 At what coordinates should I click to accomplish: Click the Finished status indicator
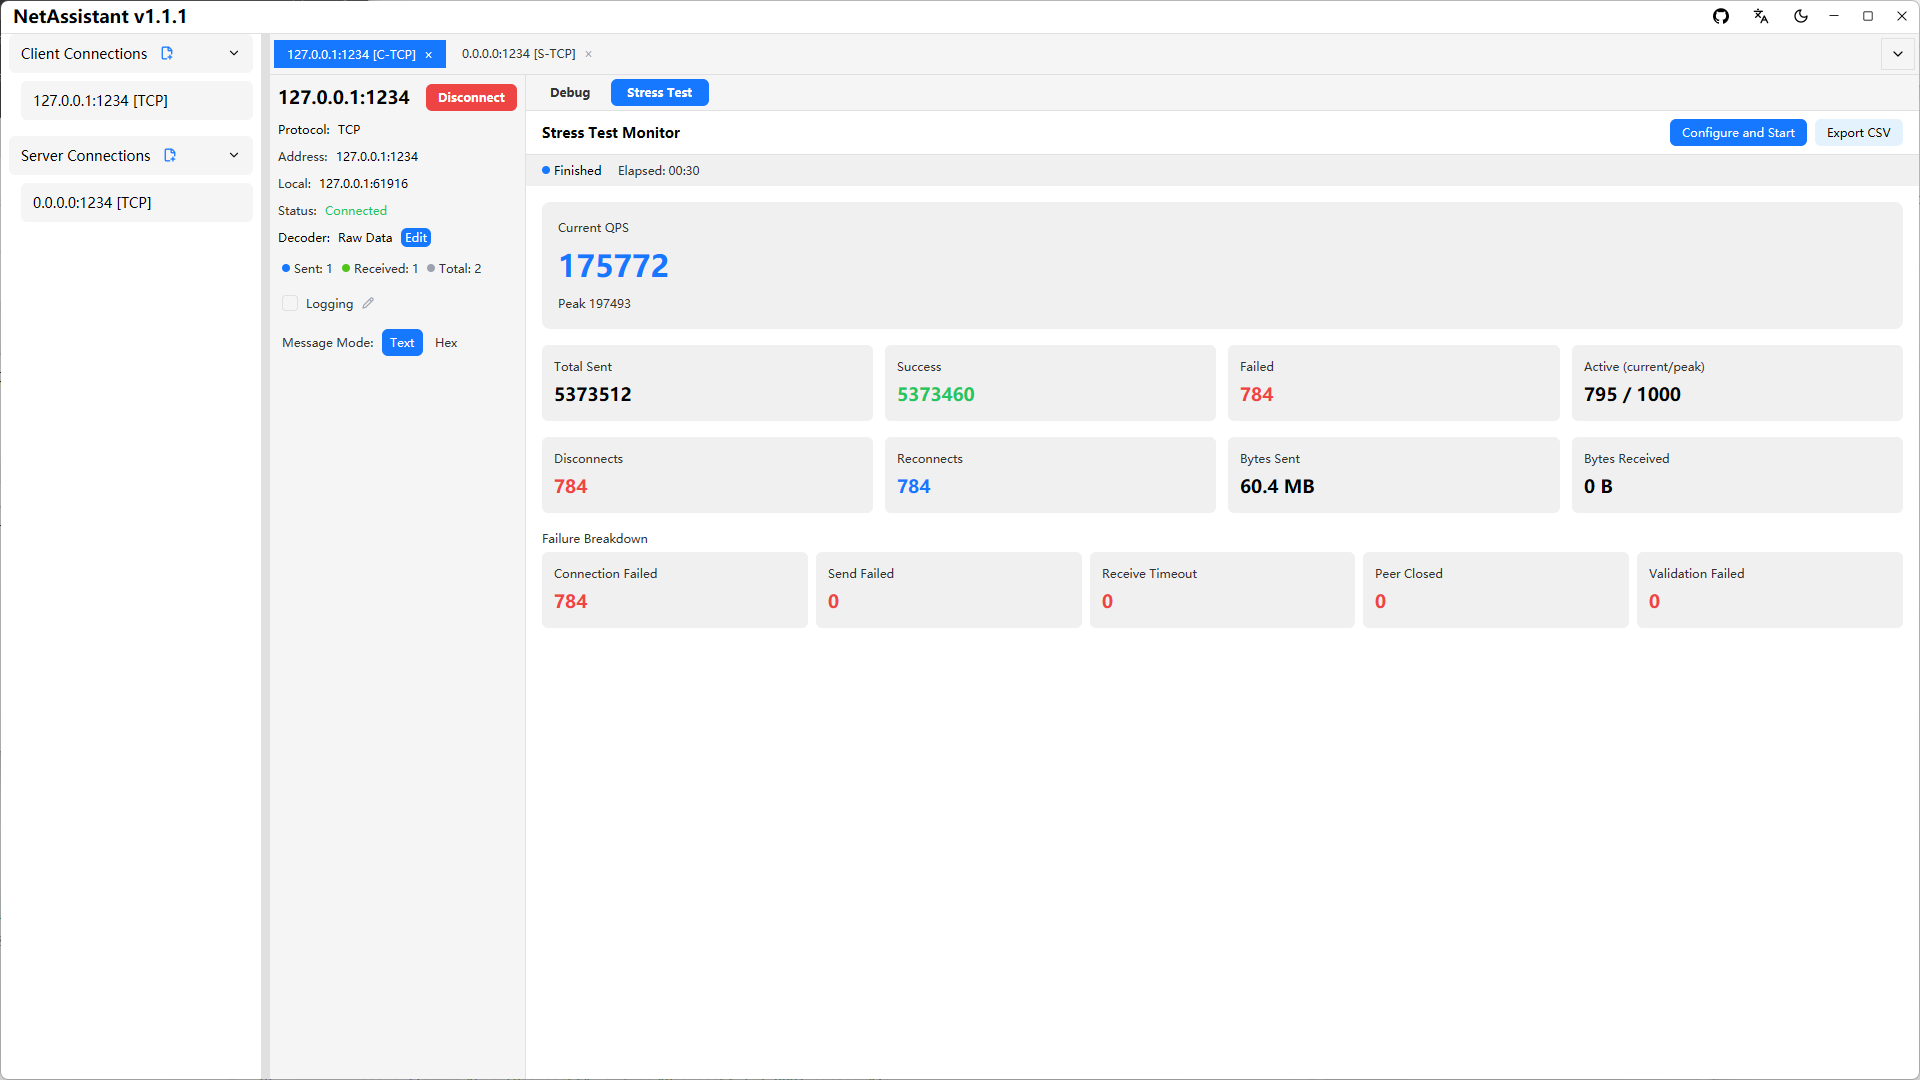tap(572, 171)
